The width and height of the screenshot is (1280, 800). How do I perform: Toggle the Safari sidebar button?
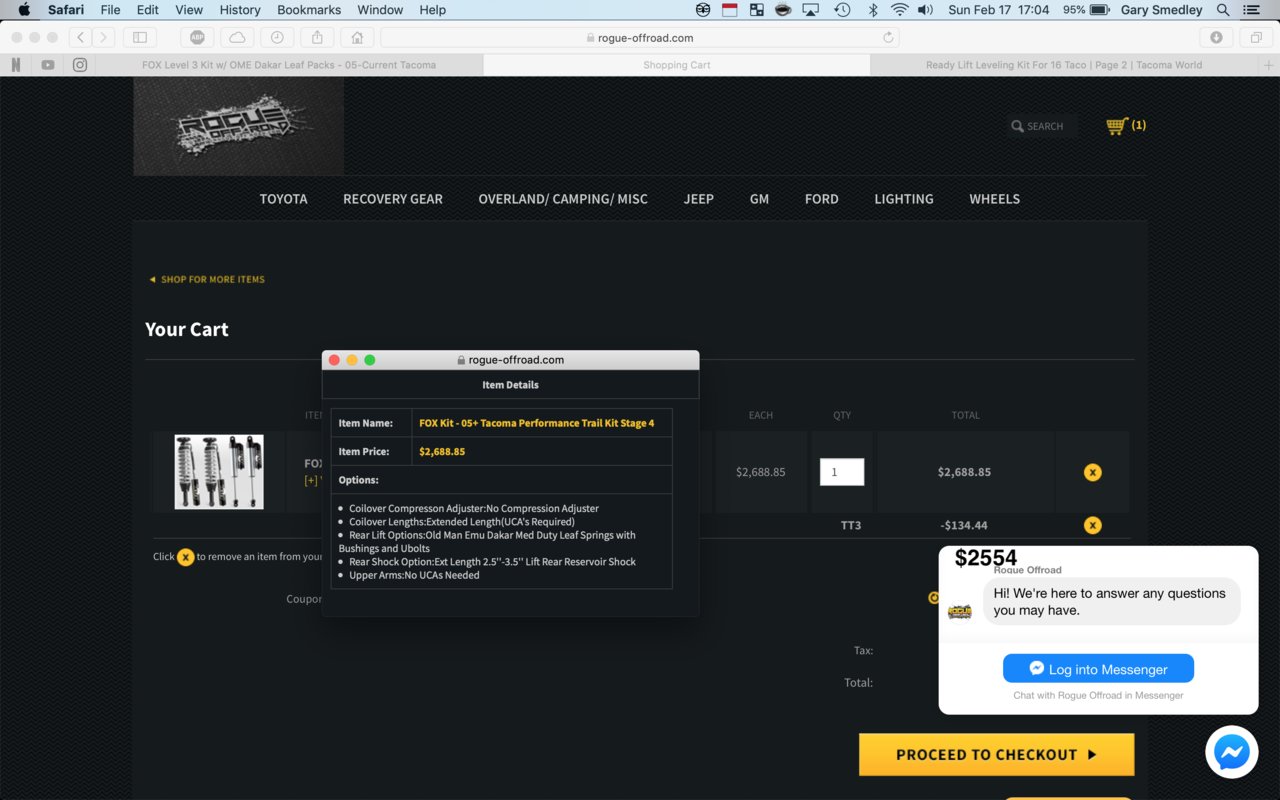coord(139,37)
